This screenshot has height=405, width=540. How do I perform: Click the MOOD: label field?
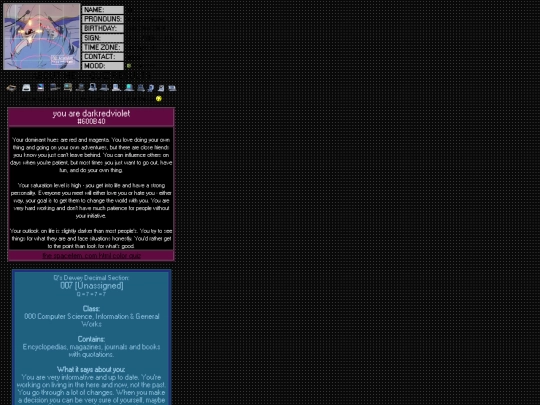point(103,66)
